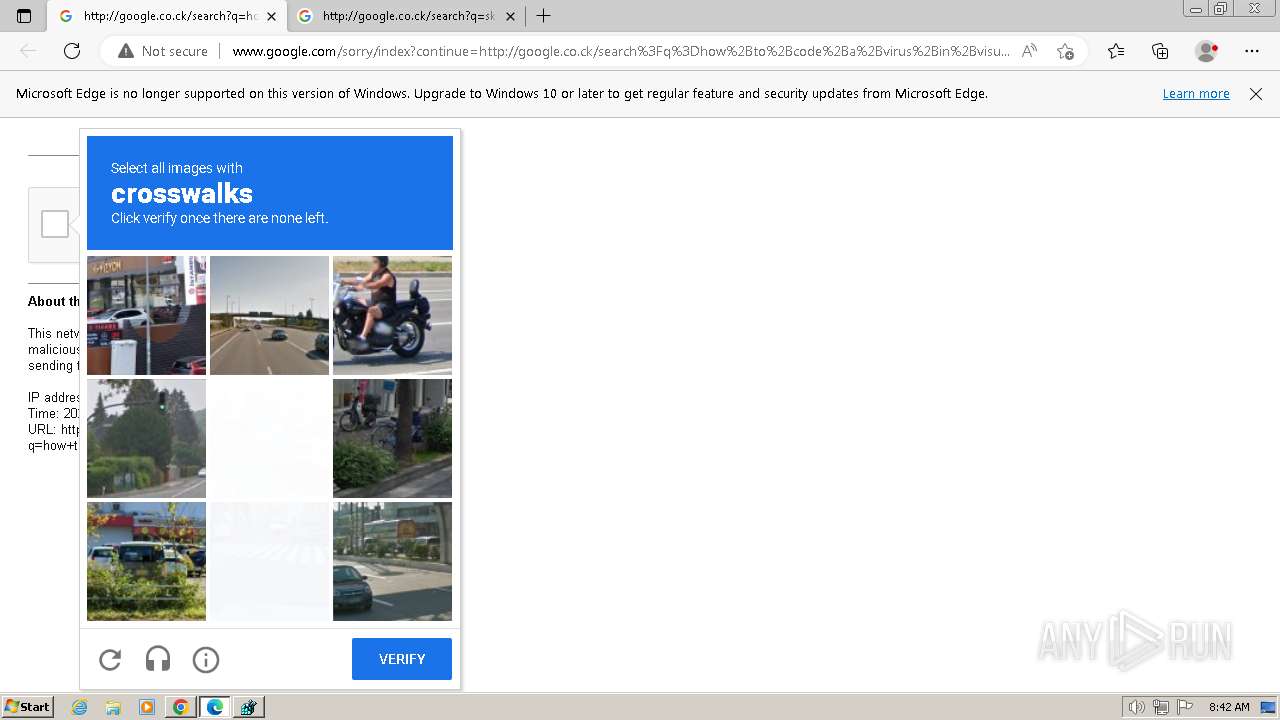Tick the reCAPTCHA checkbox
Screen dimensions: 1280x720
coord(55,224)
